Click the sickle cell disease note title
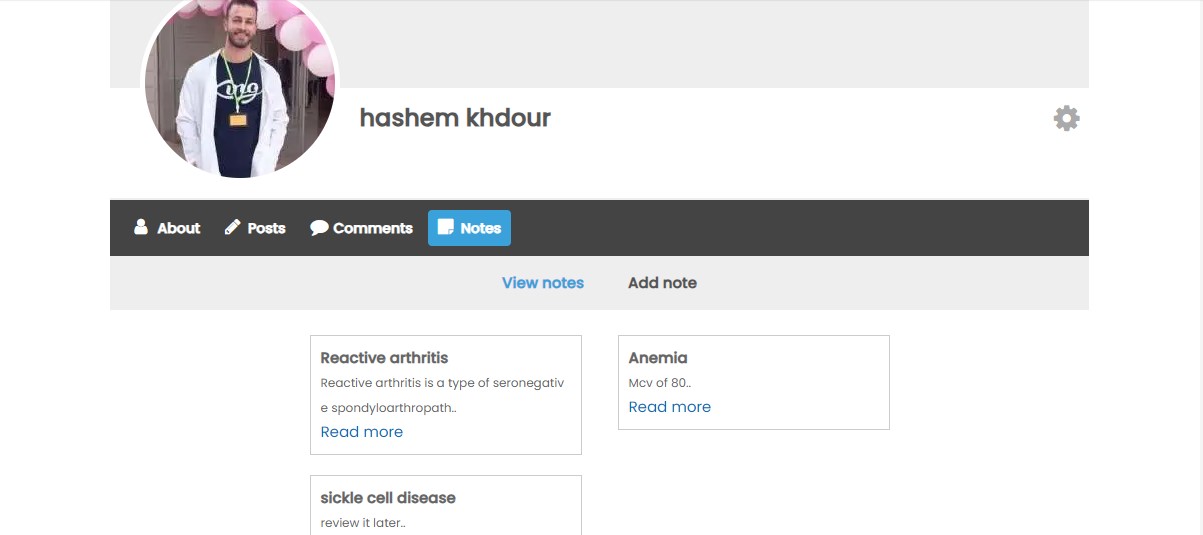Screen dimensions: 1203x535 (388, 498)
